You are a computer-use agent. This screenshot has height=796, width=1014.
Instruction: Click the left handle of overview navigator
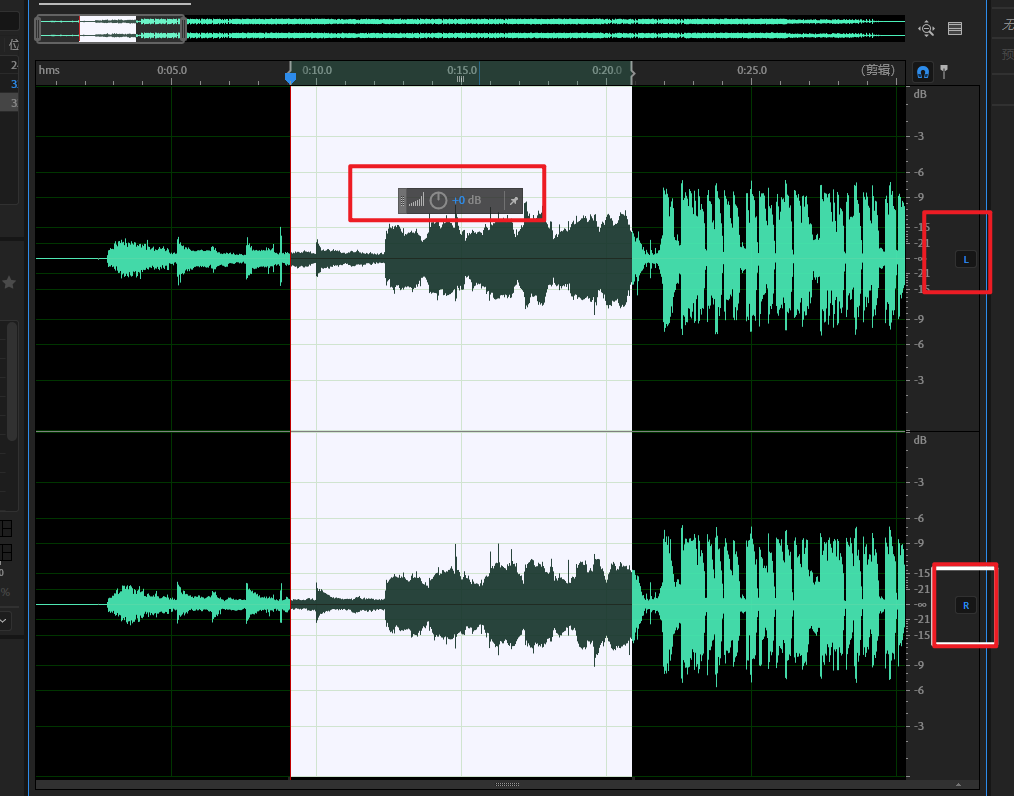(x=38, y=29)
